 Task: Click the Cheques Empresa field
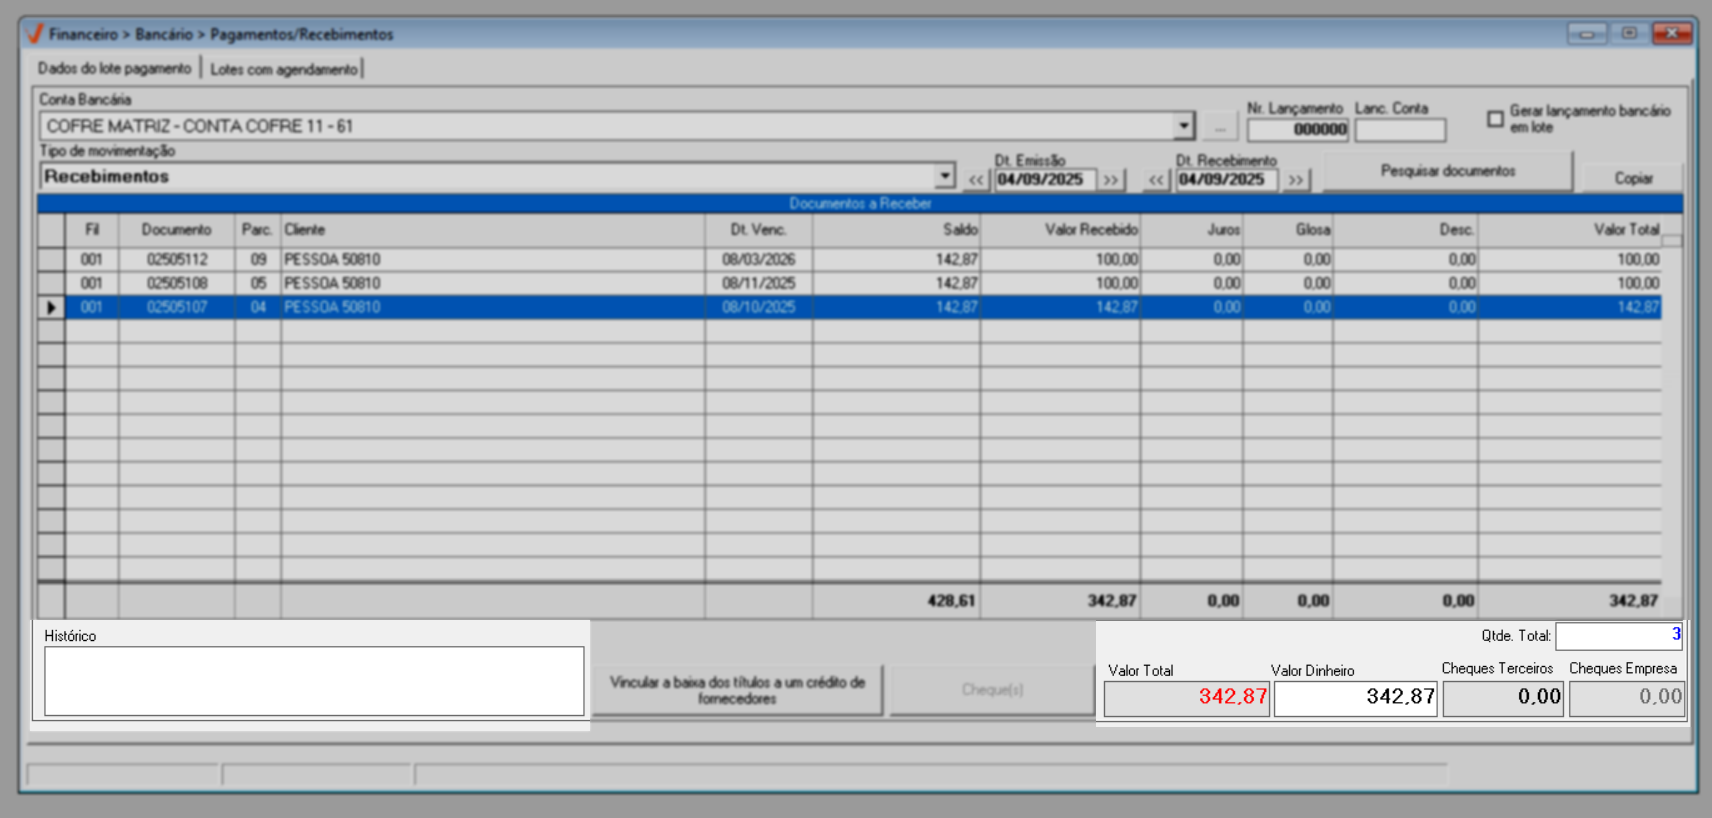click(x=1627, y=698)
